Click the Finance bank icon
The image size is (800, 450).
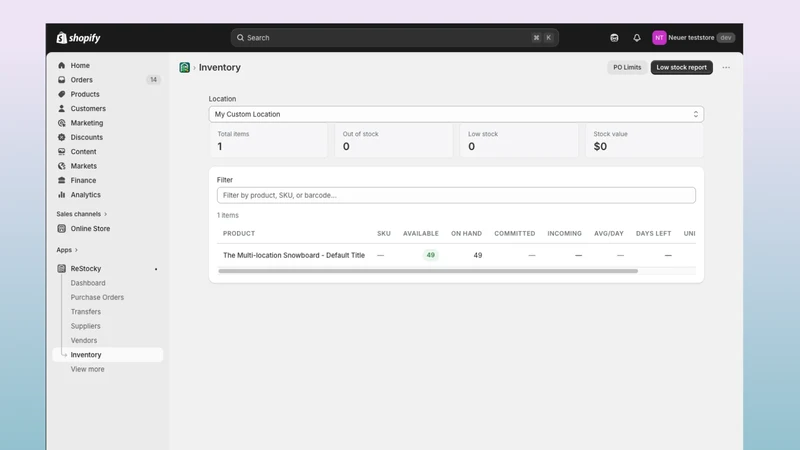click(62, 180)
